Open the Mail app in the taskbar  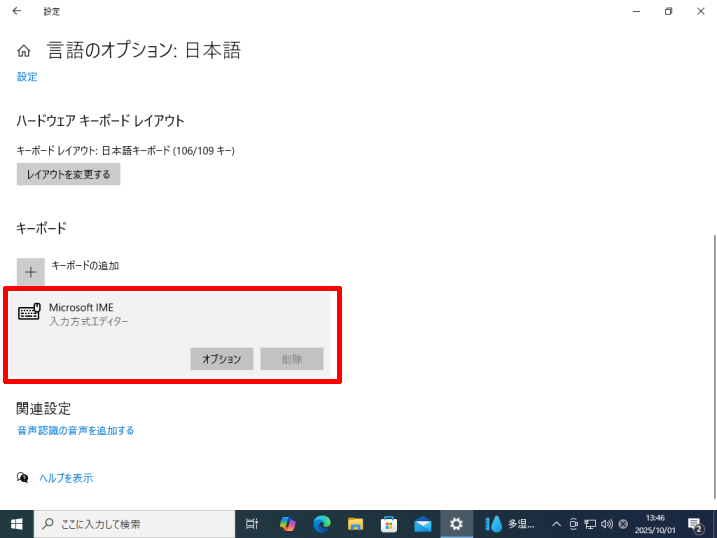(x=422, y=523)
